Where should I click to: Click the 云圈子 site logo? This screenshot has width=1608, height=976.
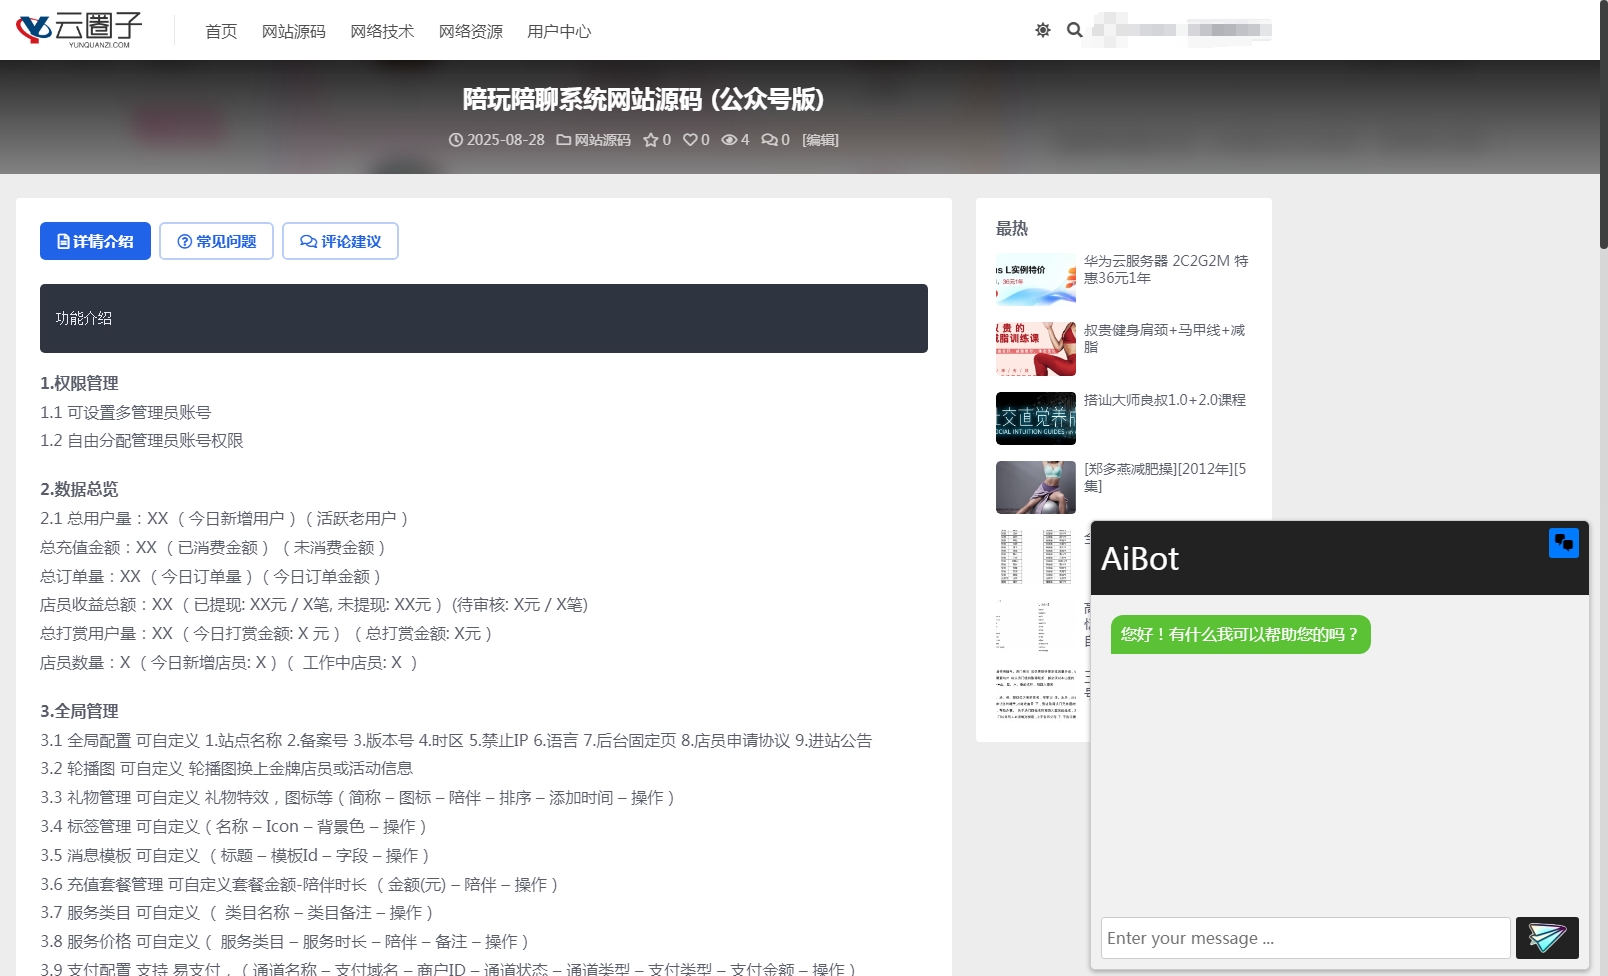point(75,30)
